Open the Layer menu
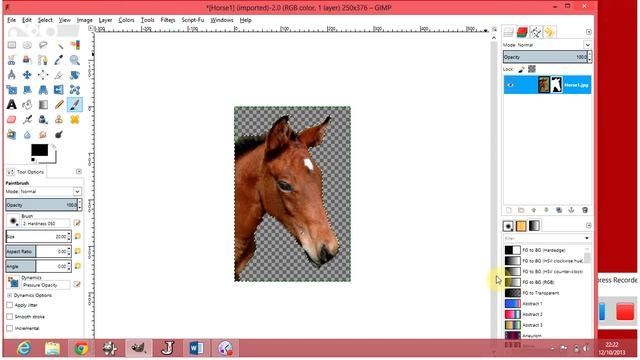Screen dimensions: 640x360 coord(105,20)
